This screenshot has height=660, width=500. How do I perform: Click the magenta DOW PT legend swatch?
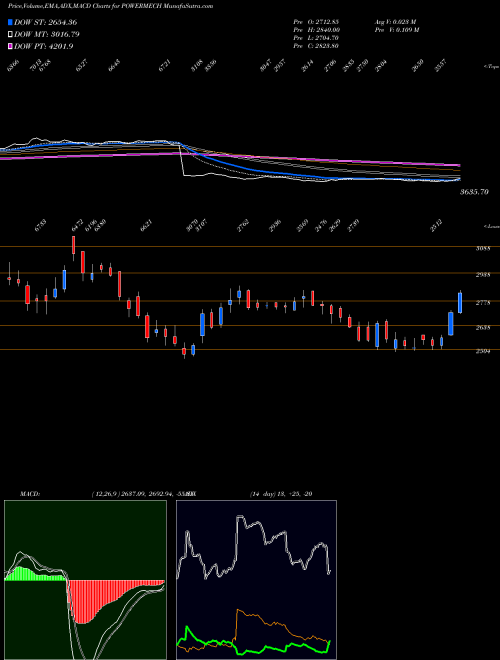(x=11, y=46)
